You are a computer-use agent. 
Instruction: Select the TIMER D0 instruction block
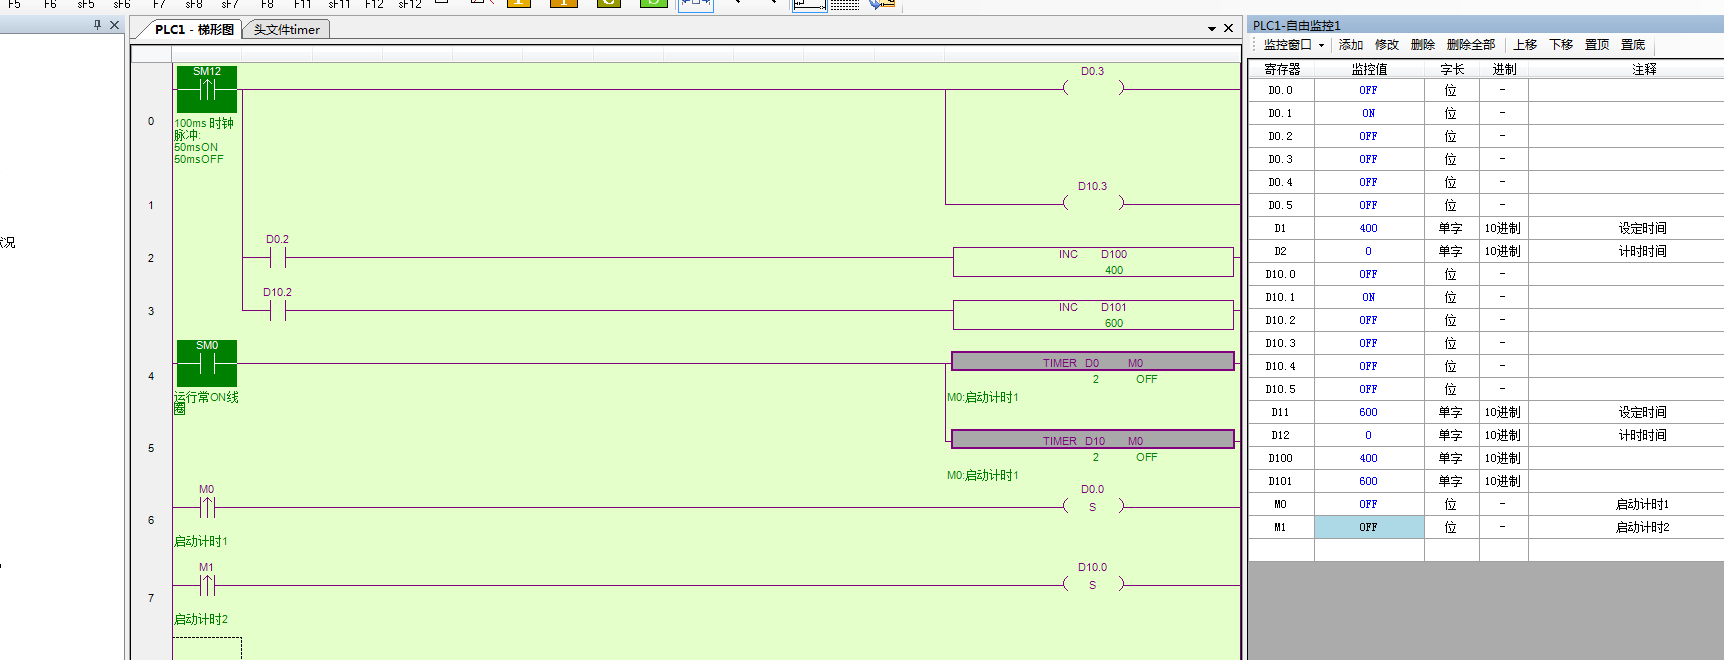tap(1092, 362)
